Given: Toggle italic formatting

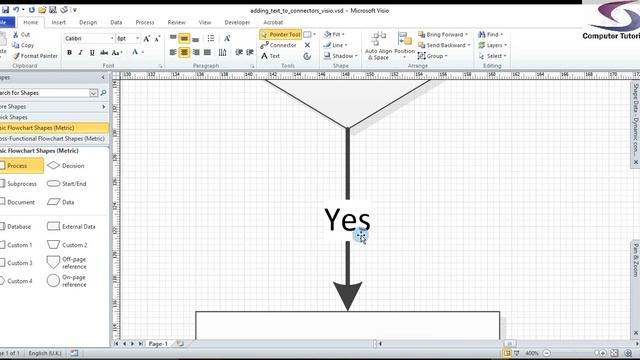Looking at the screenshot, I should tap(80, 52).
